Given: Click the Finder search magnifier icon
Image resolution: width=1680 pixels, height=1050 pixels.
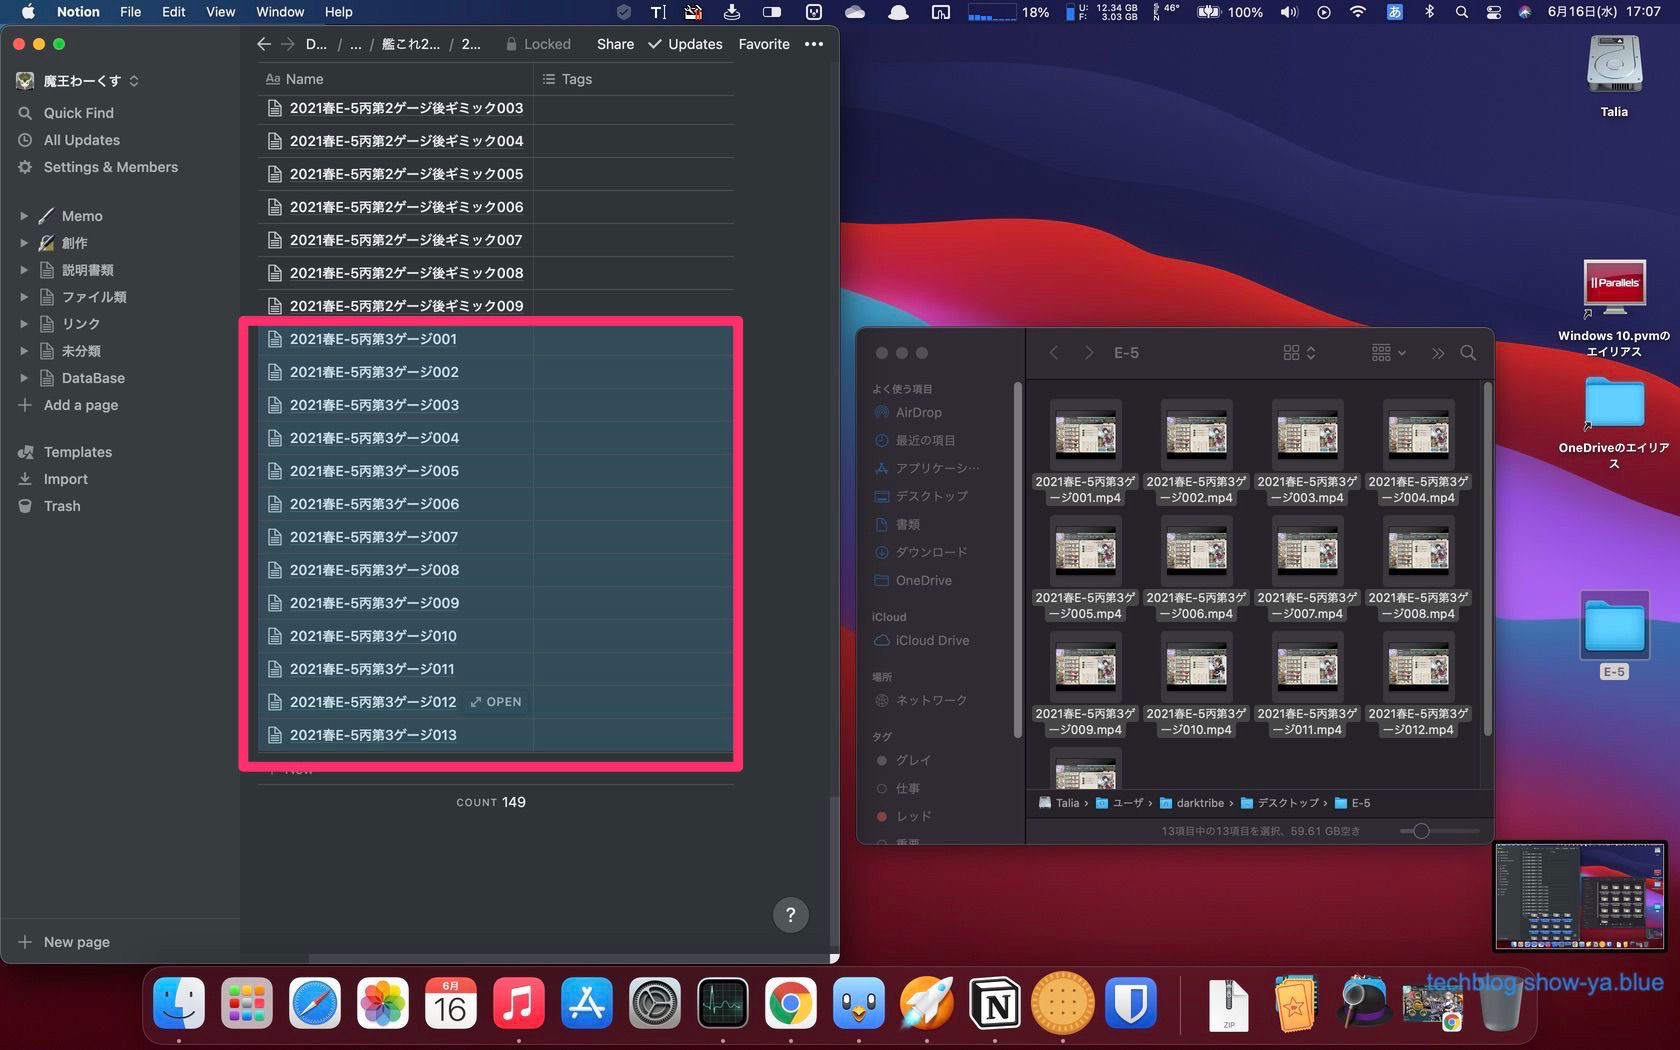Looking at the screenshot, I should pos(1468,353).
